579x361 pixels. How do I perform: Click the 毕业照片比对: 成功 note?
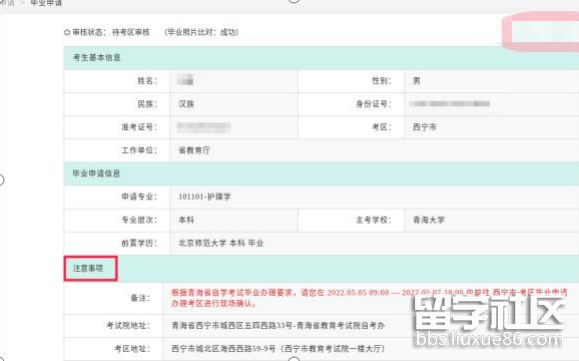(202, 32)
